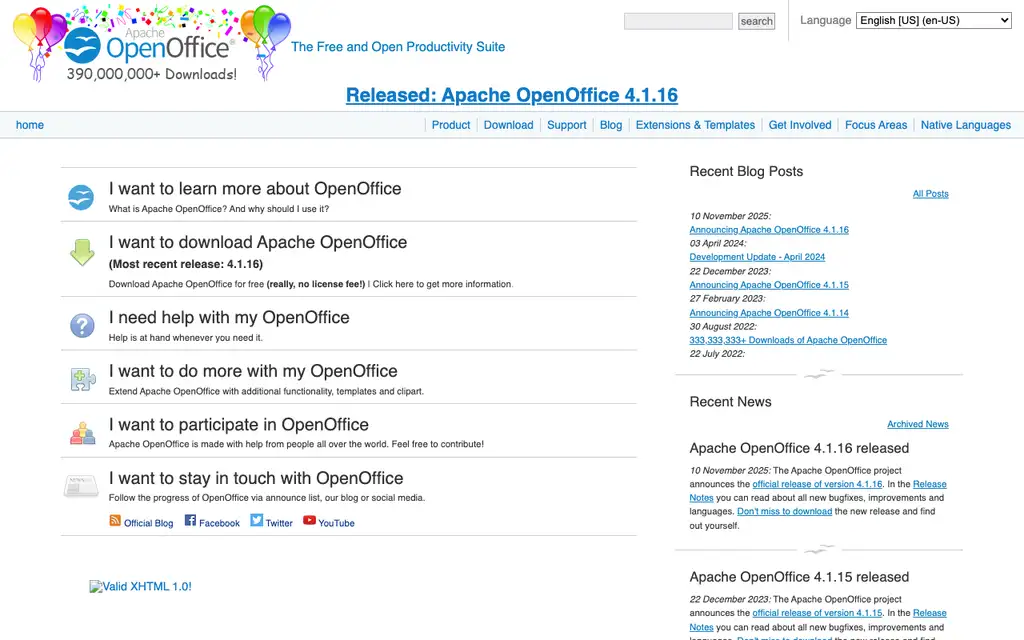1024x640 pixels.
Task: Click 'Most recent release: 4.1.16' text
Action: [185, 264]
